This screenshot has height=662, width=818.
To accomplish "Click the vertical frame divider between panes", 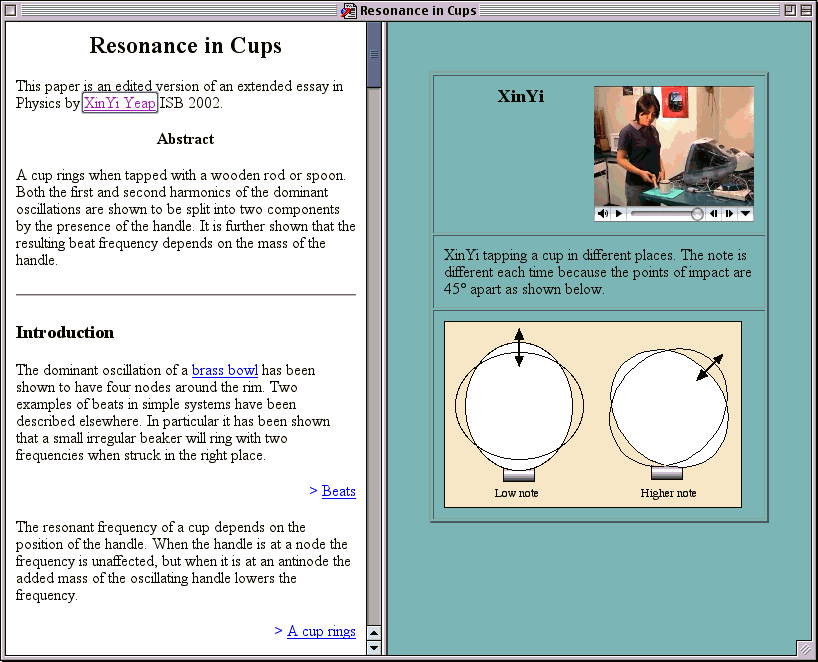I will tap(385, 338).
